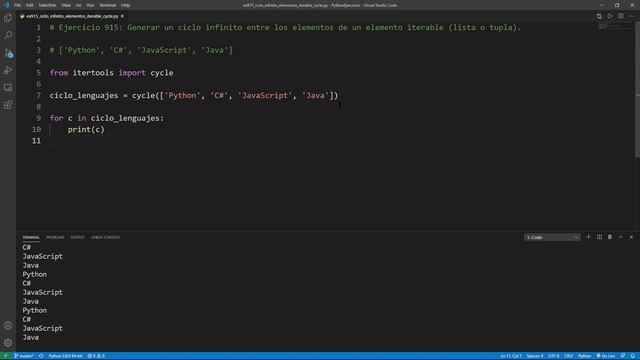Change the UTF-8 file encoding
The height and width of the screenshot is (360, 640).
(553, 356)
